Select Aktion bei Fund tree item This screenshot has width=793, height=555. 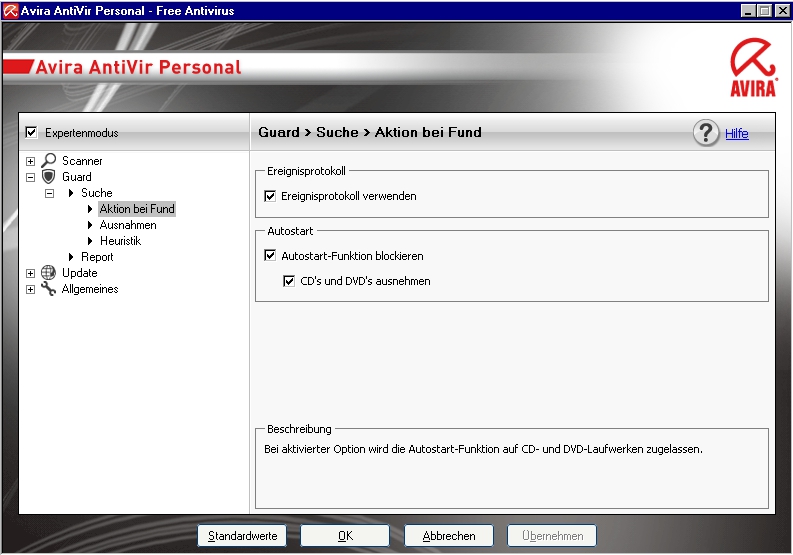pyautogui.click(x=137, y=209)
